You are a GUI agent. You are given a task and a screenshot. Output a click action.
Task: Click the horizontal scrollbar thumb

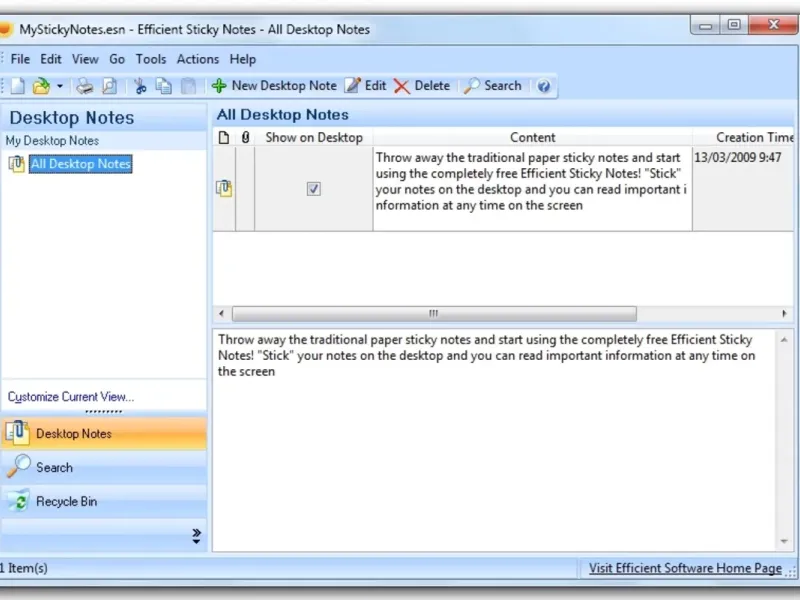click(x=434, y=313)
